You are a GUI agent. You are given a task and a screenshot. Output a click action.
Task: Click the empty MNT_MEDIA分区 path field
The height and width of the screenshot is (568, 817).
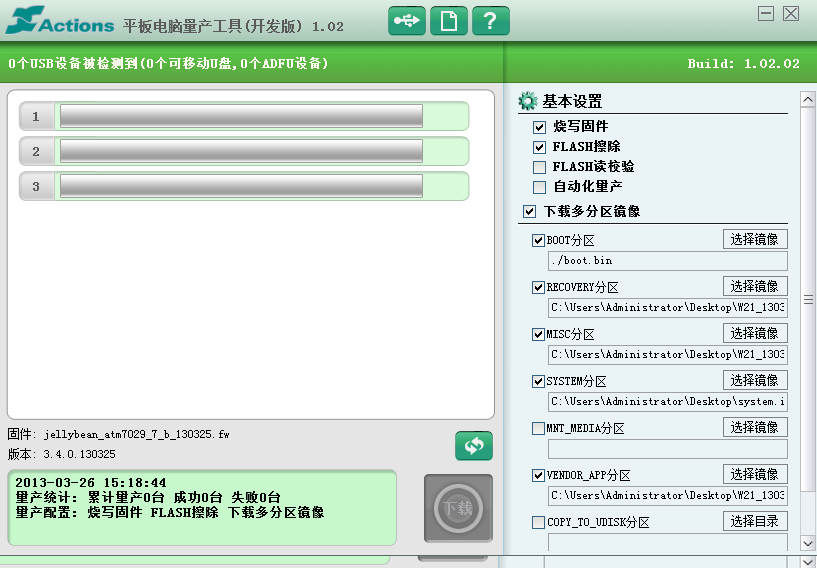pos(667,449)
